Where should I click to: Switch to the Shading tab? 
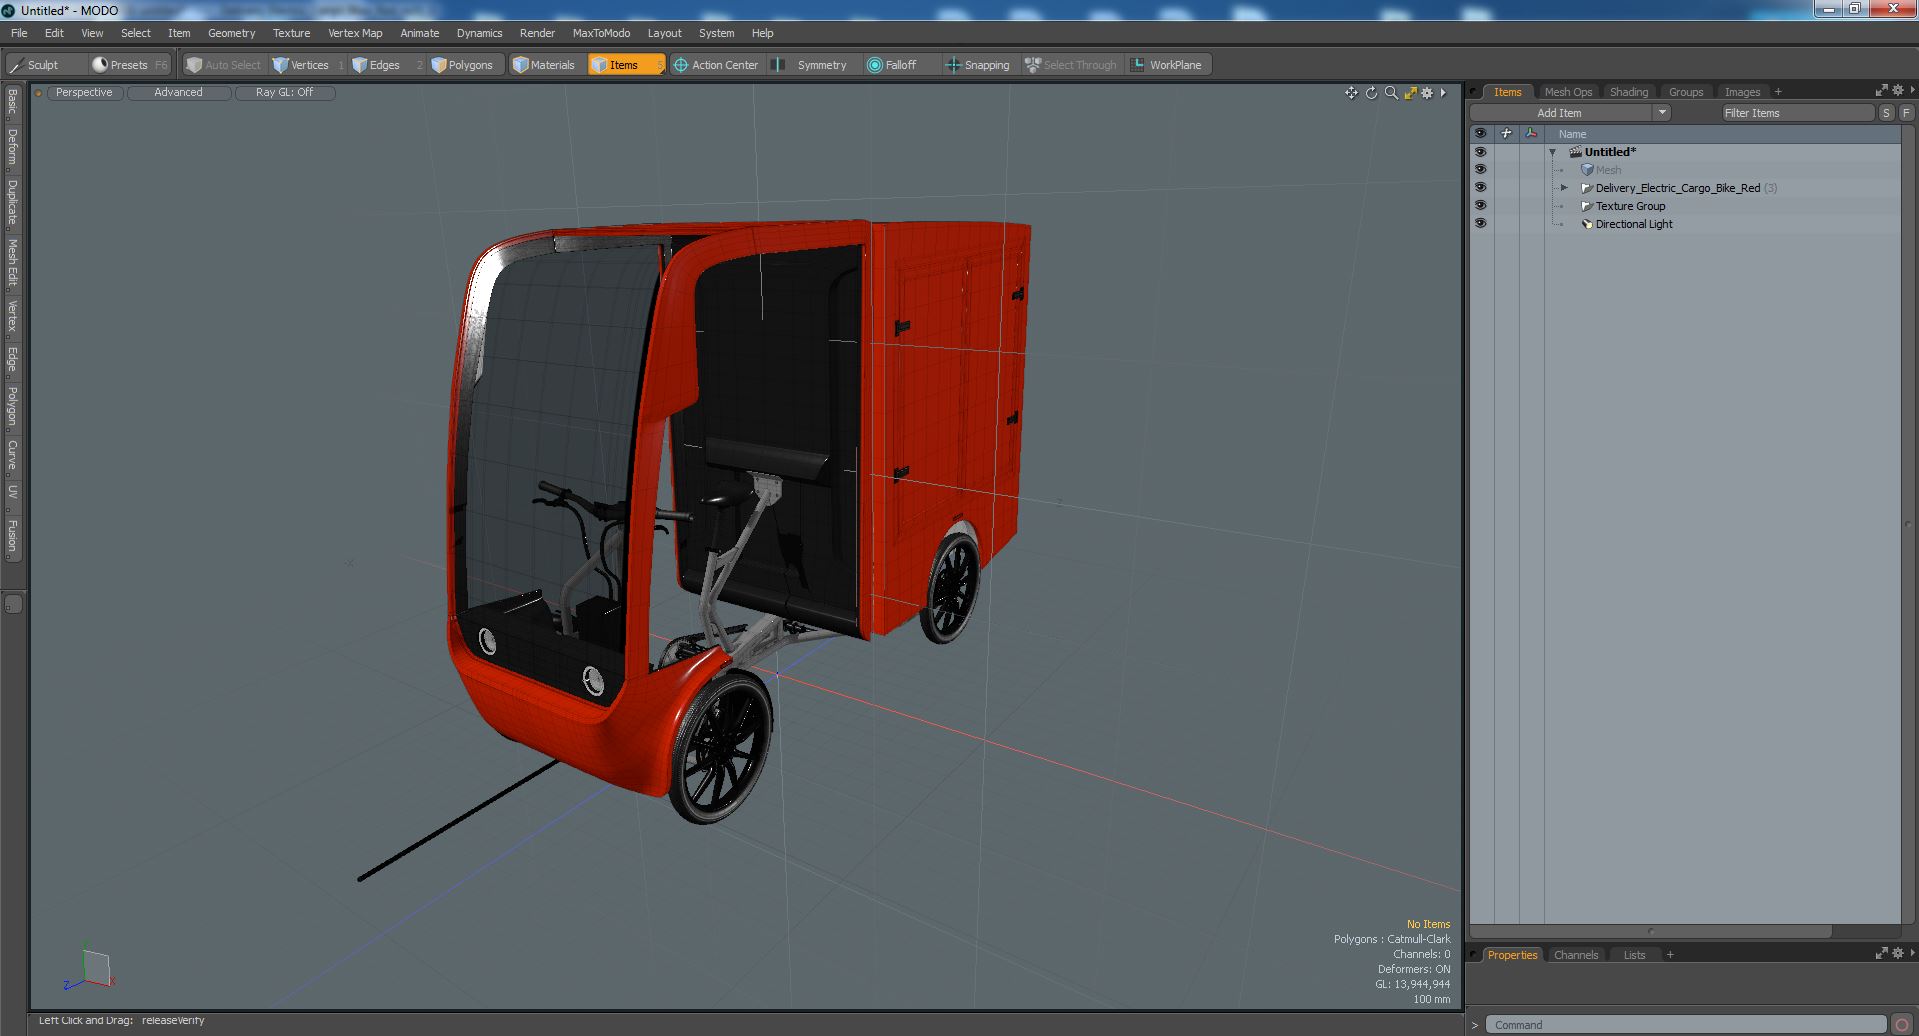(x=1629, y=92)
